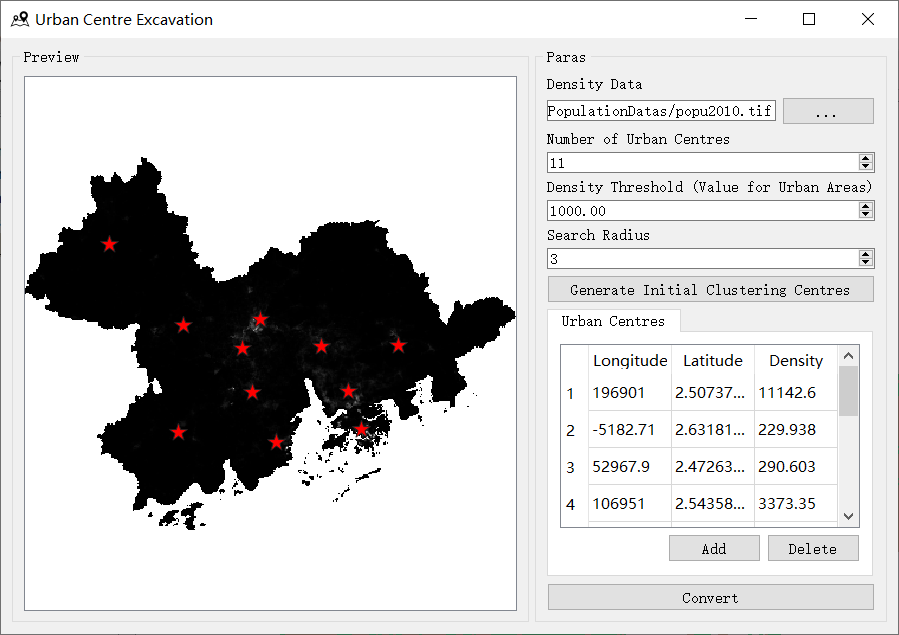
Task: Click the northwesternmost red star on map
Action: [x=109, y=243]
